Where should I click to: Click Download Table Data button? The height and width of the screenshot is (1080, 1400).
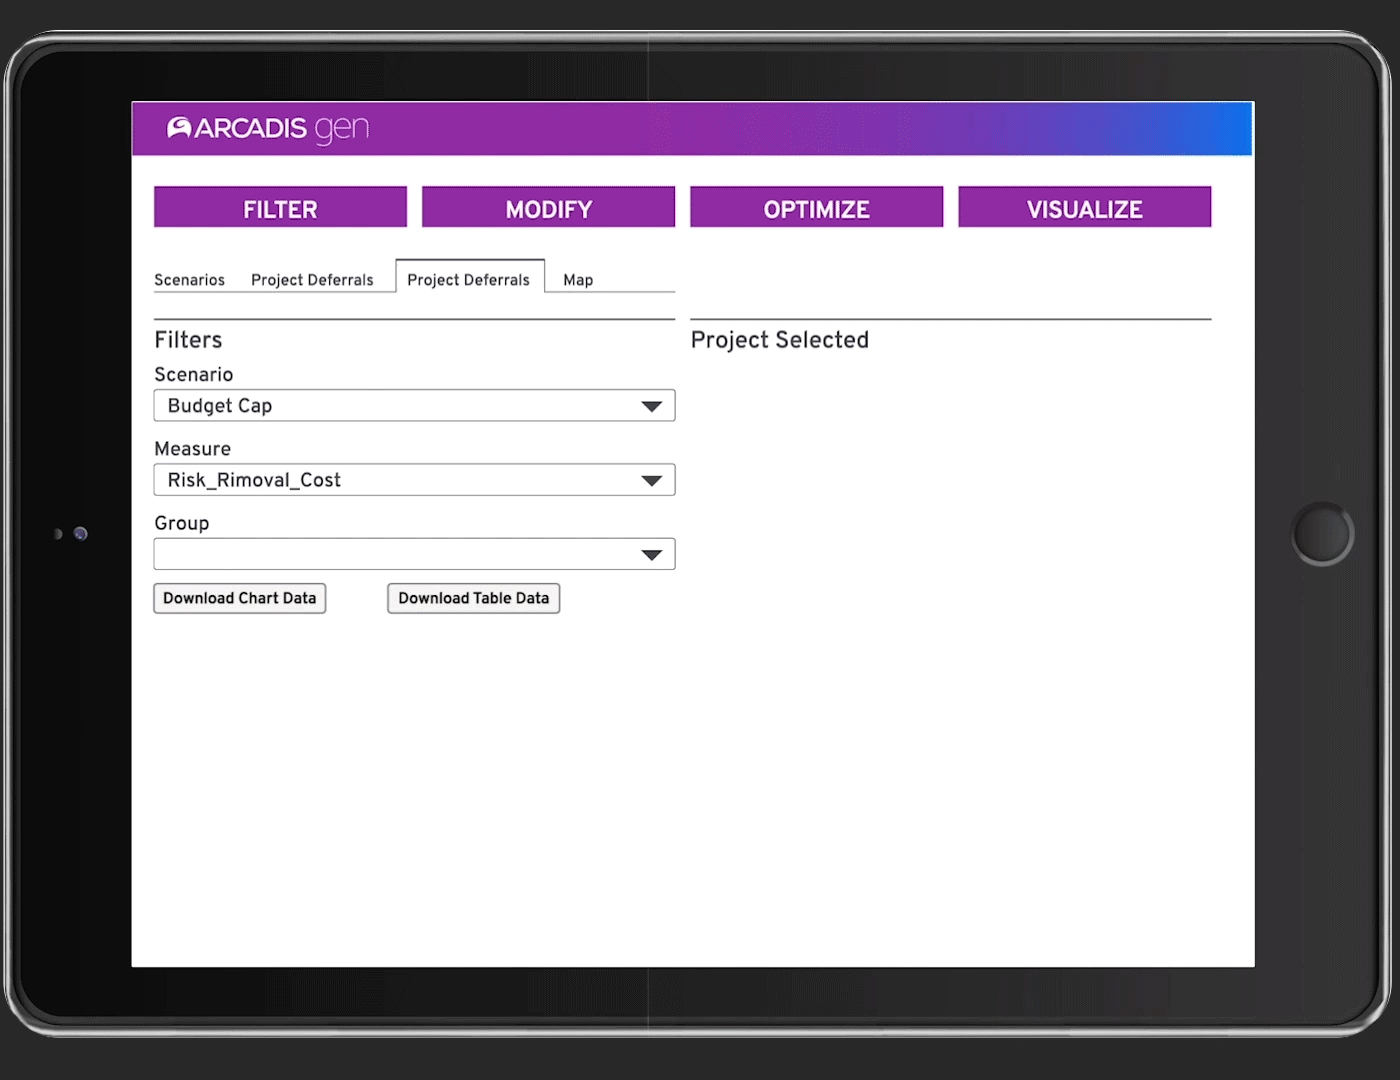[x=474, y=598]
